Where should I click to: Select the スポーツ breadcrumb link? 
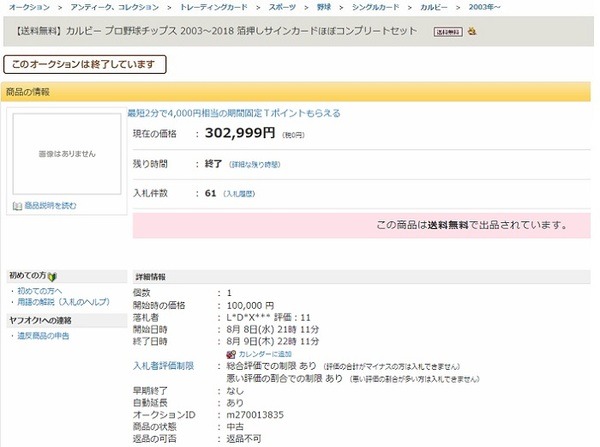282,7
